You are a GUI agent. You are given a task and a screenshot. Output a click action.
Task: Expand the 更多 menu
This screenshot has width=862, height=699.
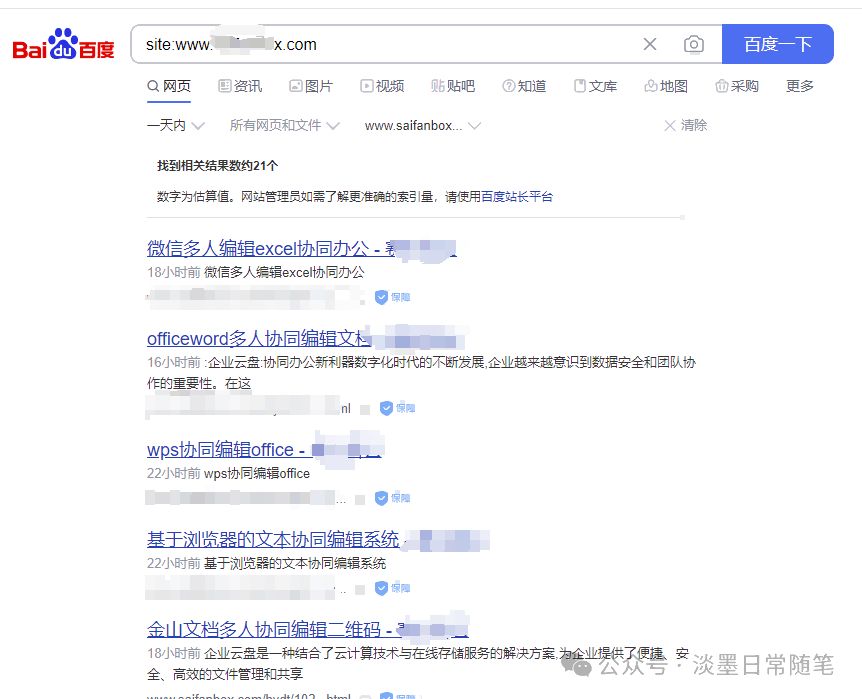click(799, 86)
